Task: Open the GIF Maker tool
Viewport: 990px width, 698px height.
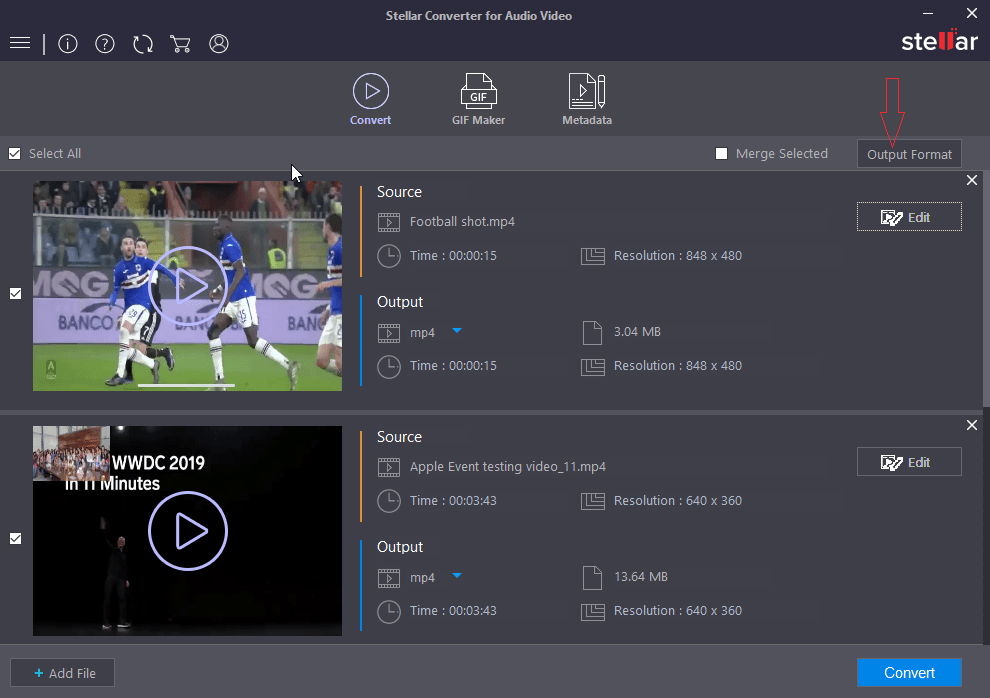Action: tap(479, 99)
